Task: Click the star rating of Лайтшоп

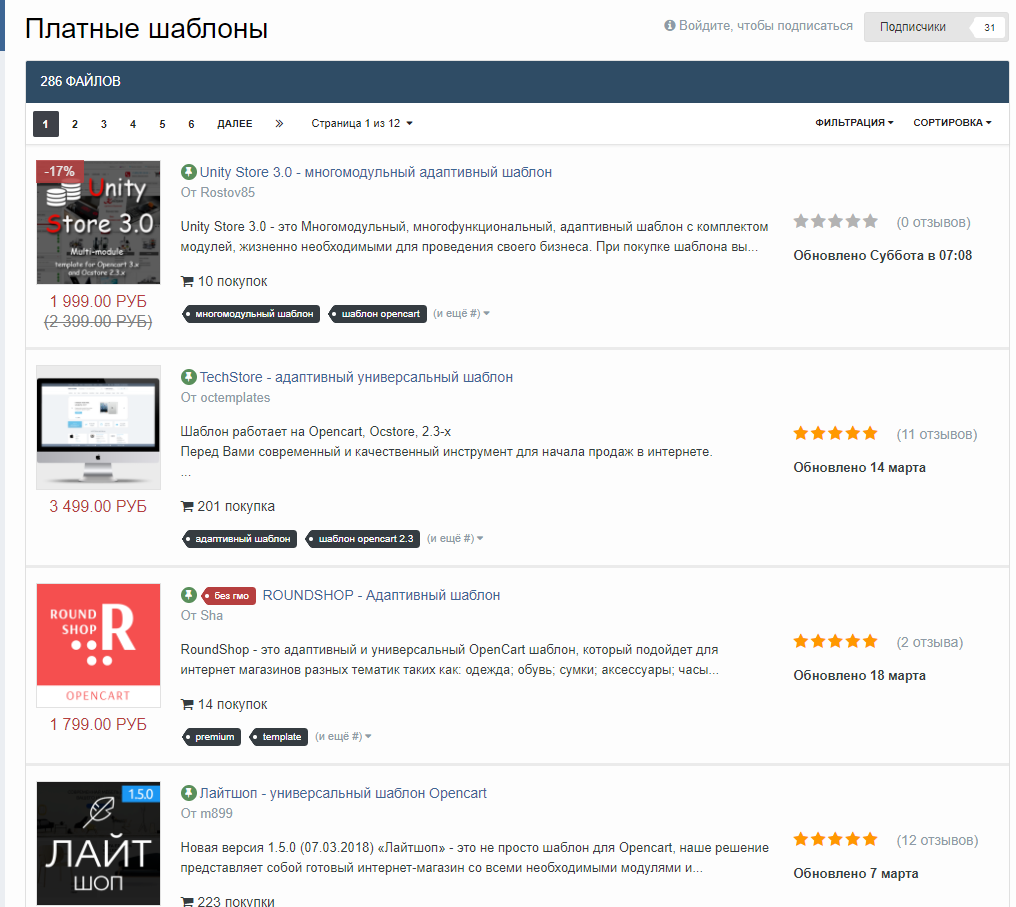Action: (835, 840)
